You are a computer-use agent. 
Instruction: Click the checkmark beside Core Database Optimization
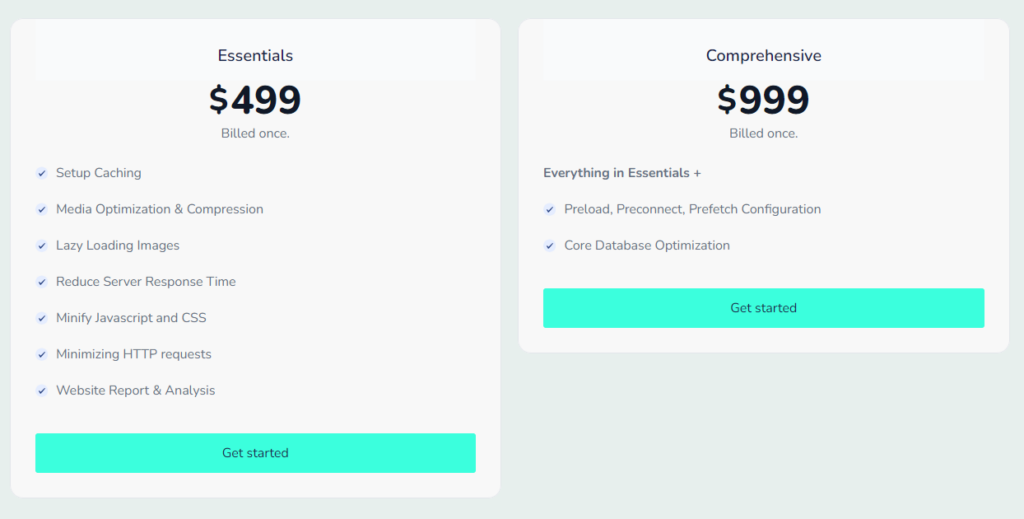click(x=550, y=246)
